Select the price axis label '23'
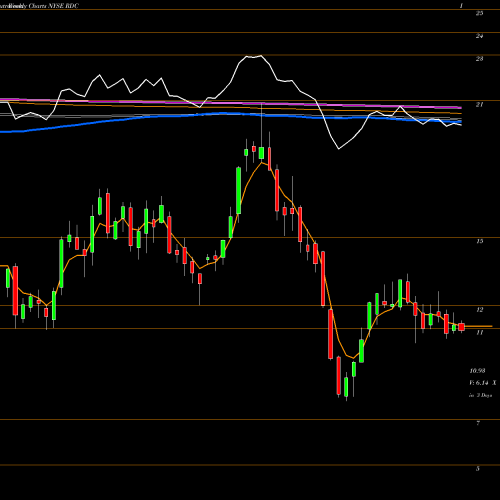The height and width of the screenshot is (500, 500). [x=479, y=59]
